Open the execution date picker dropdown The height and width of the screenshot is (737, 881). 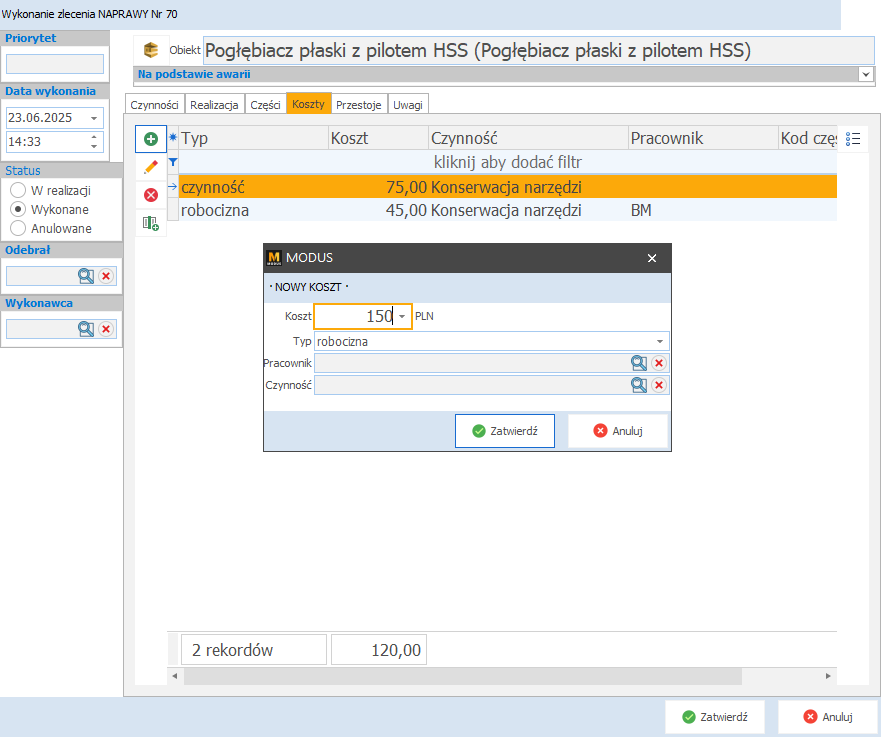click(94, 118)
